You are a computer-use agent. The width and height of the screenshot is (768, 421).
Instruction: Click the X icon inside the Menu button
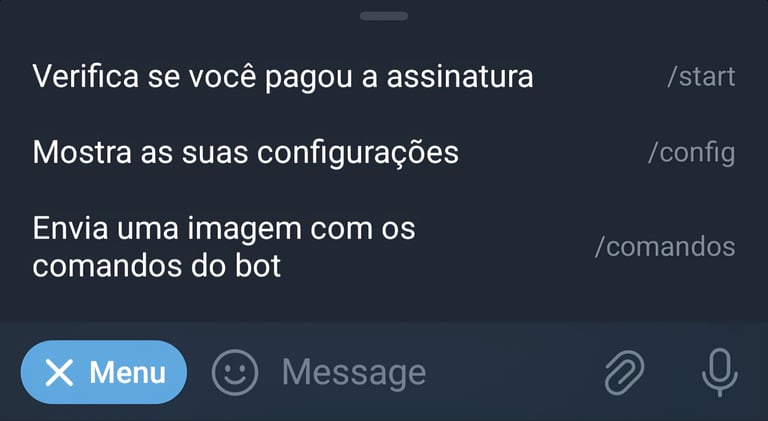pyautogui.click(x=59, y=373)
